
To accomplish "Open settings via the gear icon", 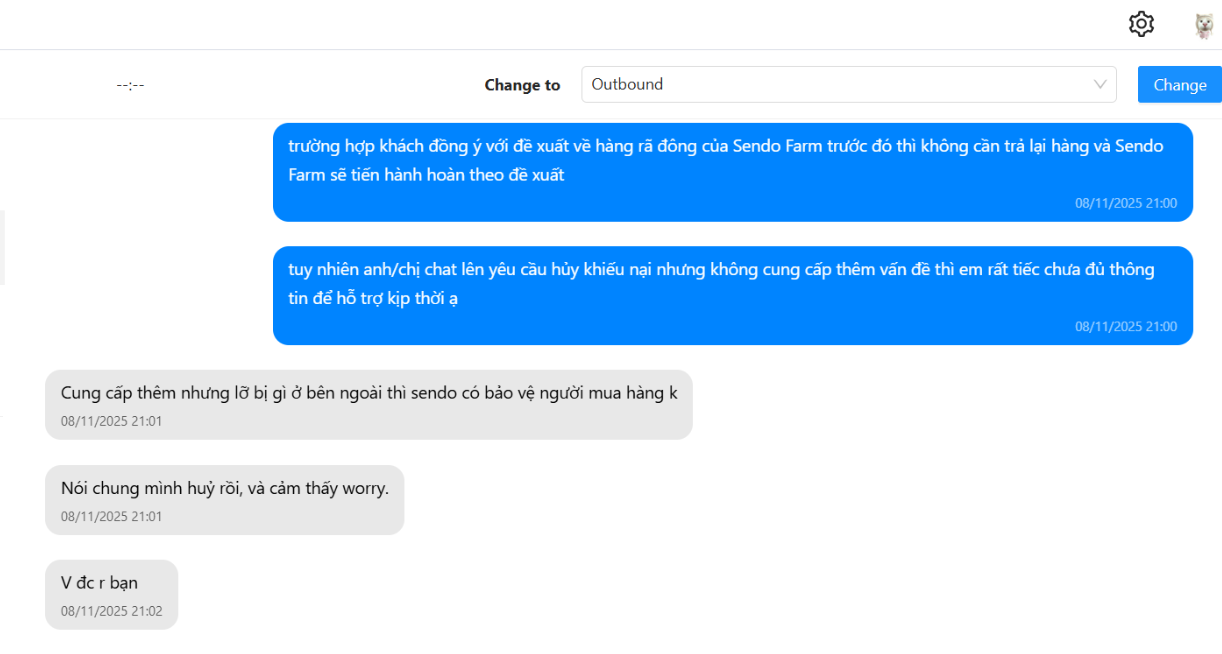I will [1141, 24].
